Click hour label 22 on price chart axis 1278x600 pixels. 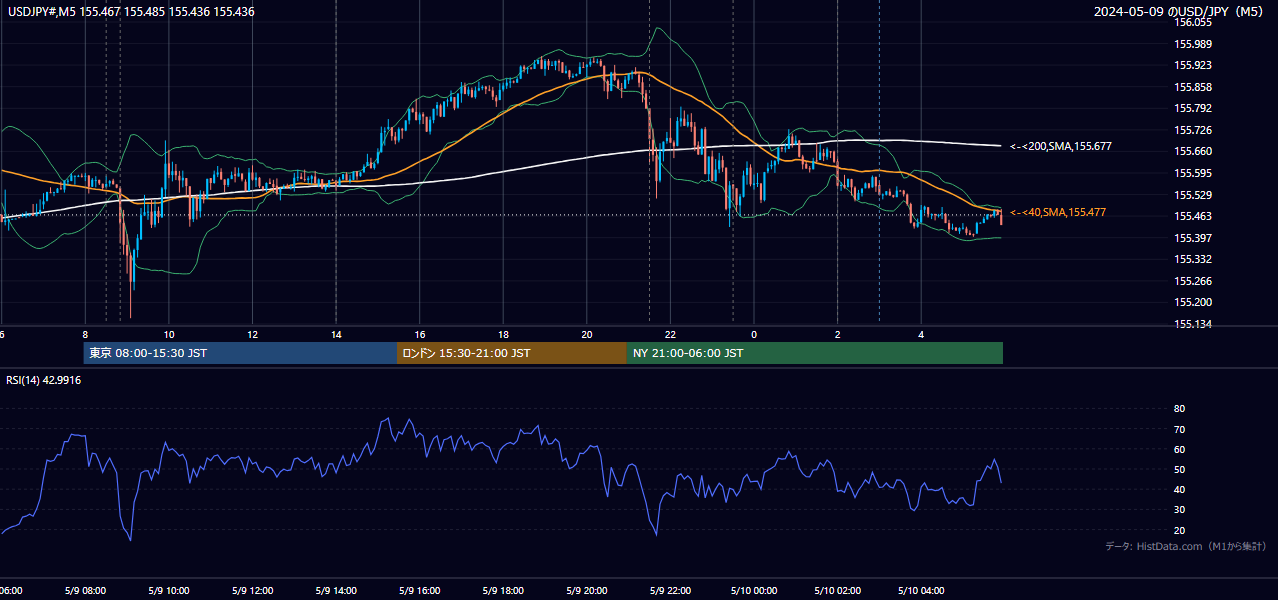(x=670, y=334)
